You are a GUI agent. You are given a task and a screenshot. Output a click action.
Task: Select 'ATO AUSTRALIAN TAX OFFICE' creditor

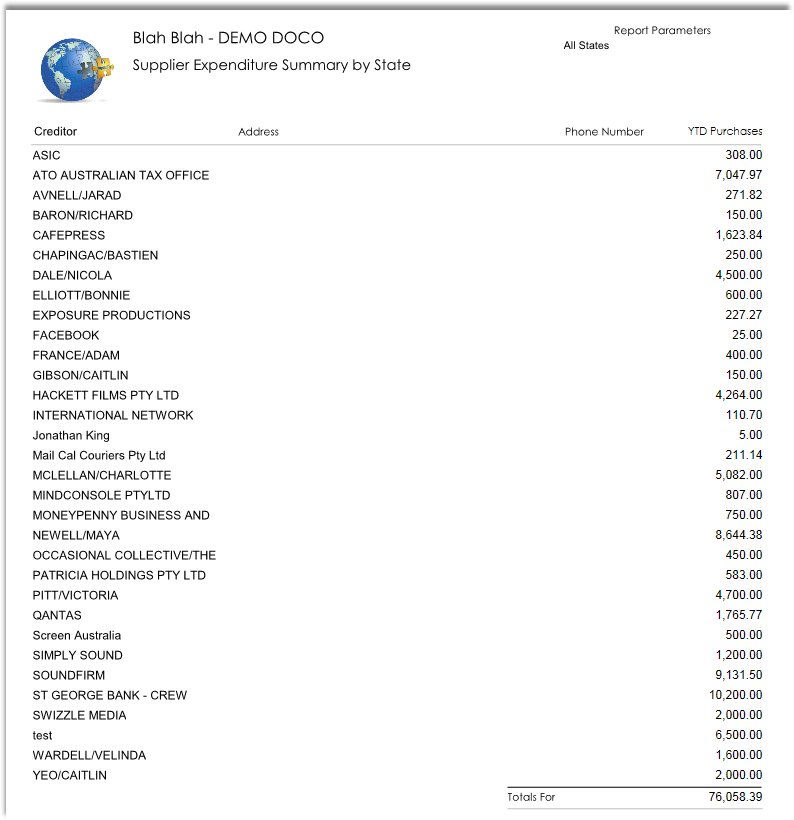coord(121,175)
